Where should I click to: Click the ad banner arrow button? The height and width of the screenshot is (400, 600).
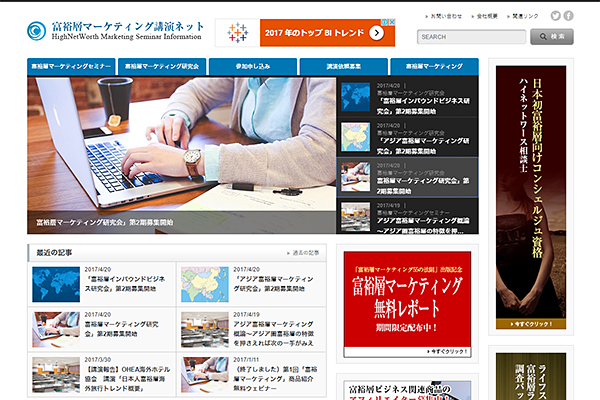tap(376, 33)
